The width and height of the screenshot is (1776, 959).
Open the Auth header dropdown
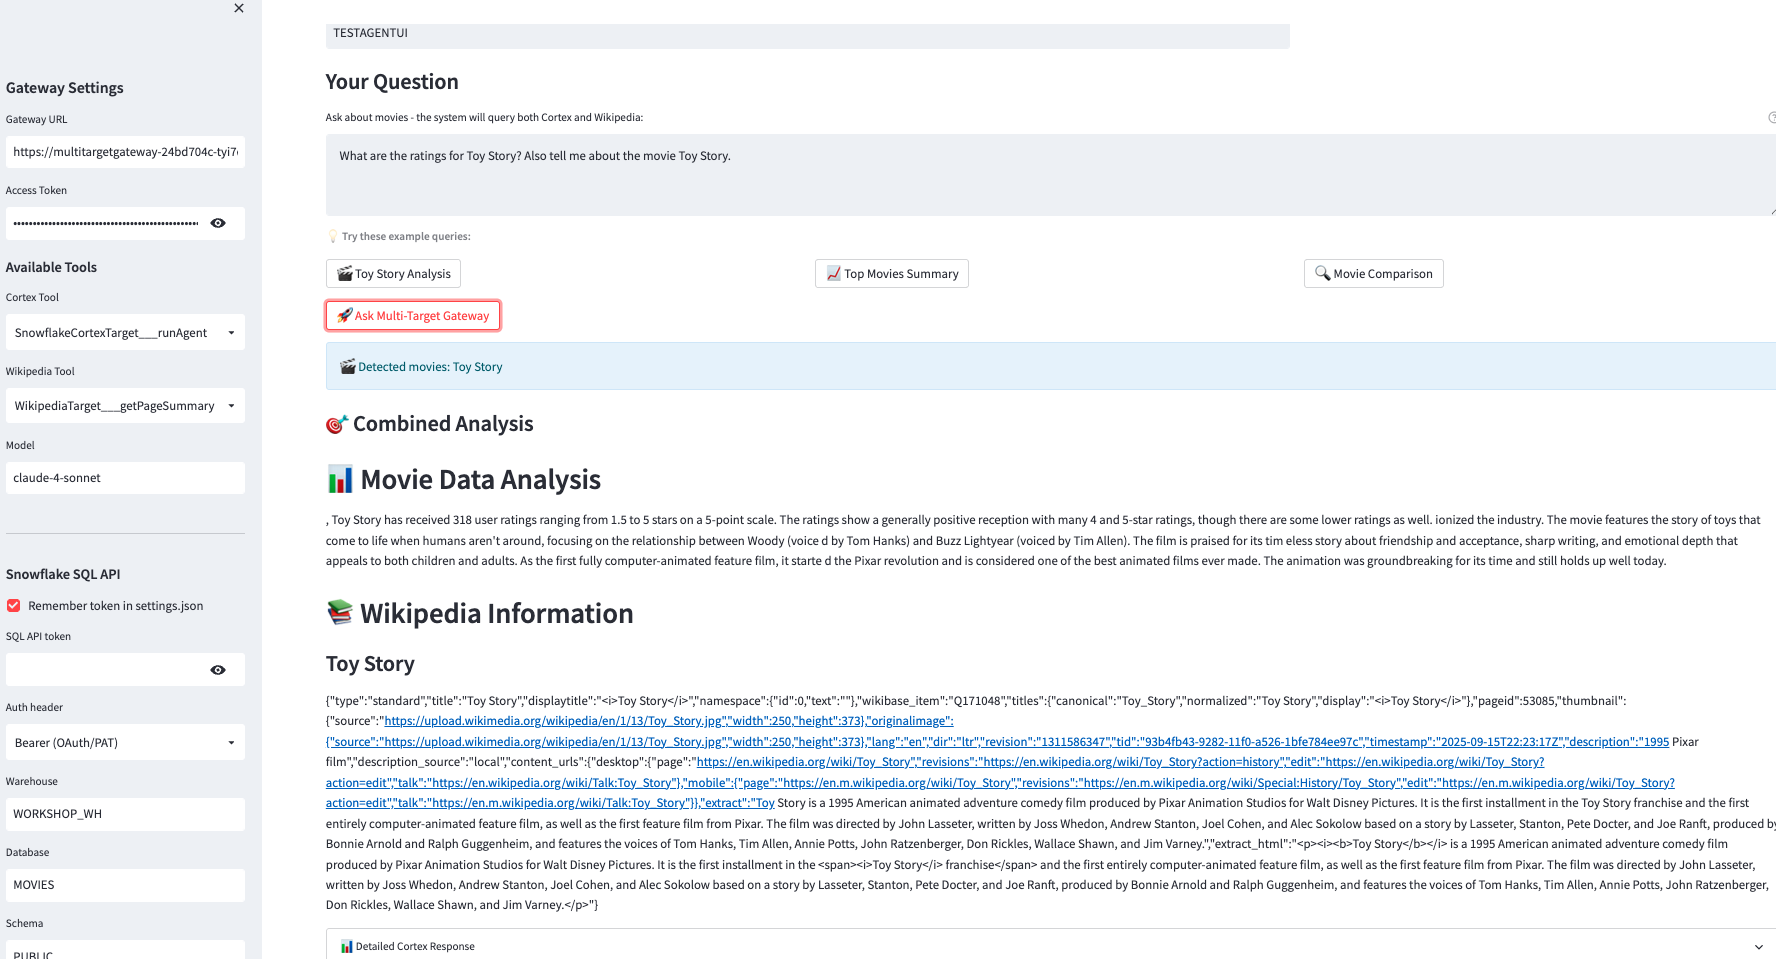(125, 743)
